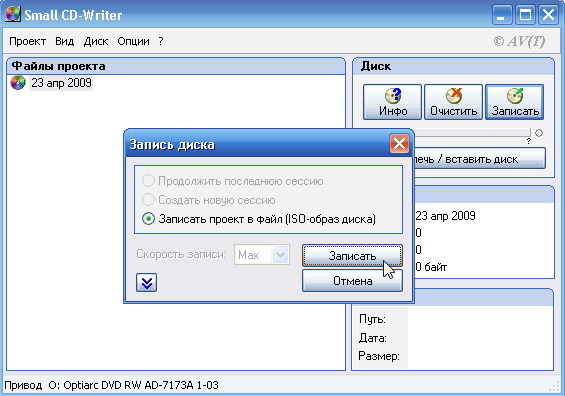The image size is (565, 396).
Task: Open the Диск menu
Action: 96,41
